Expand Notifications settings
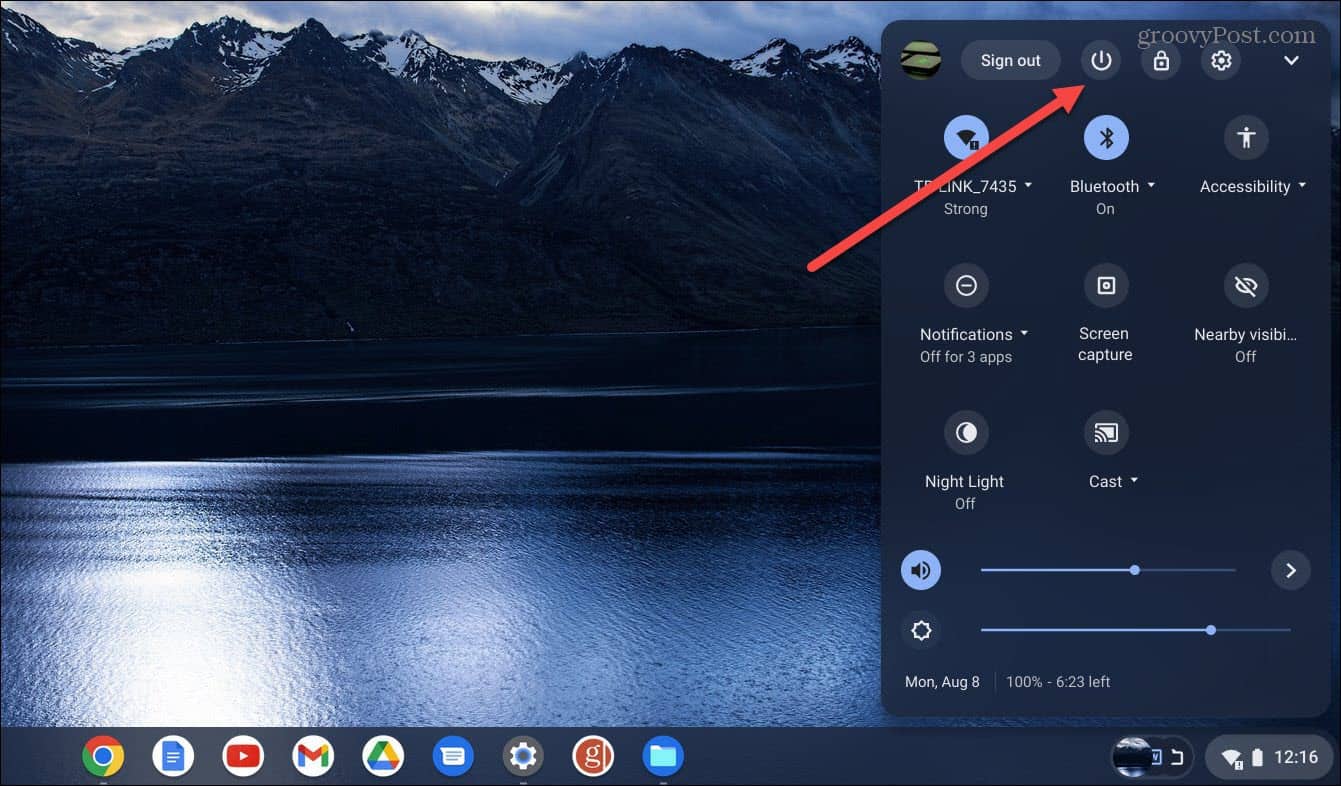The height and width of the screenshot is (786, 1341). pyautogui.click(x=1024, y=334)
